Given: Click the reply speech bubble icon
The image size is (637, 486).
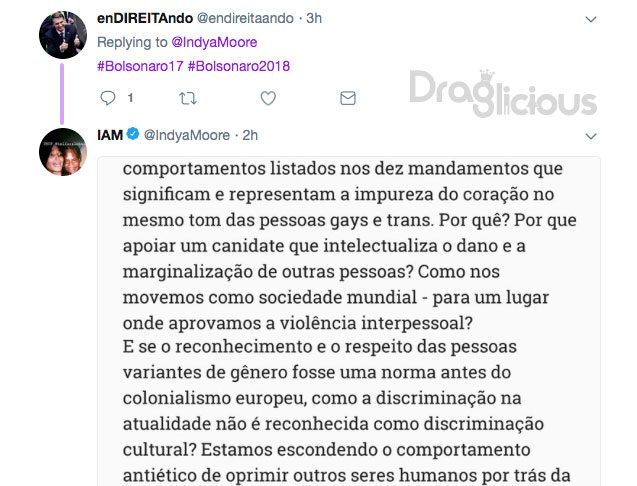Looking at the screenshot, I should 108,98.
